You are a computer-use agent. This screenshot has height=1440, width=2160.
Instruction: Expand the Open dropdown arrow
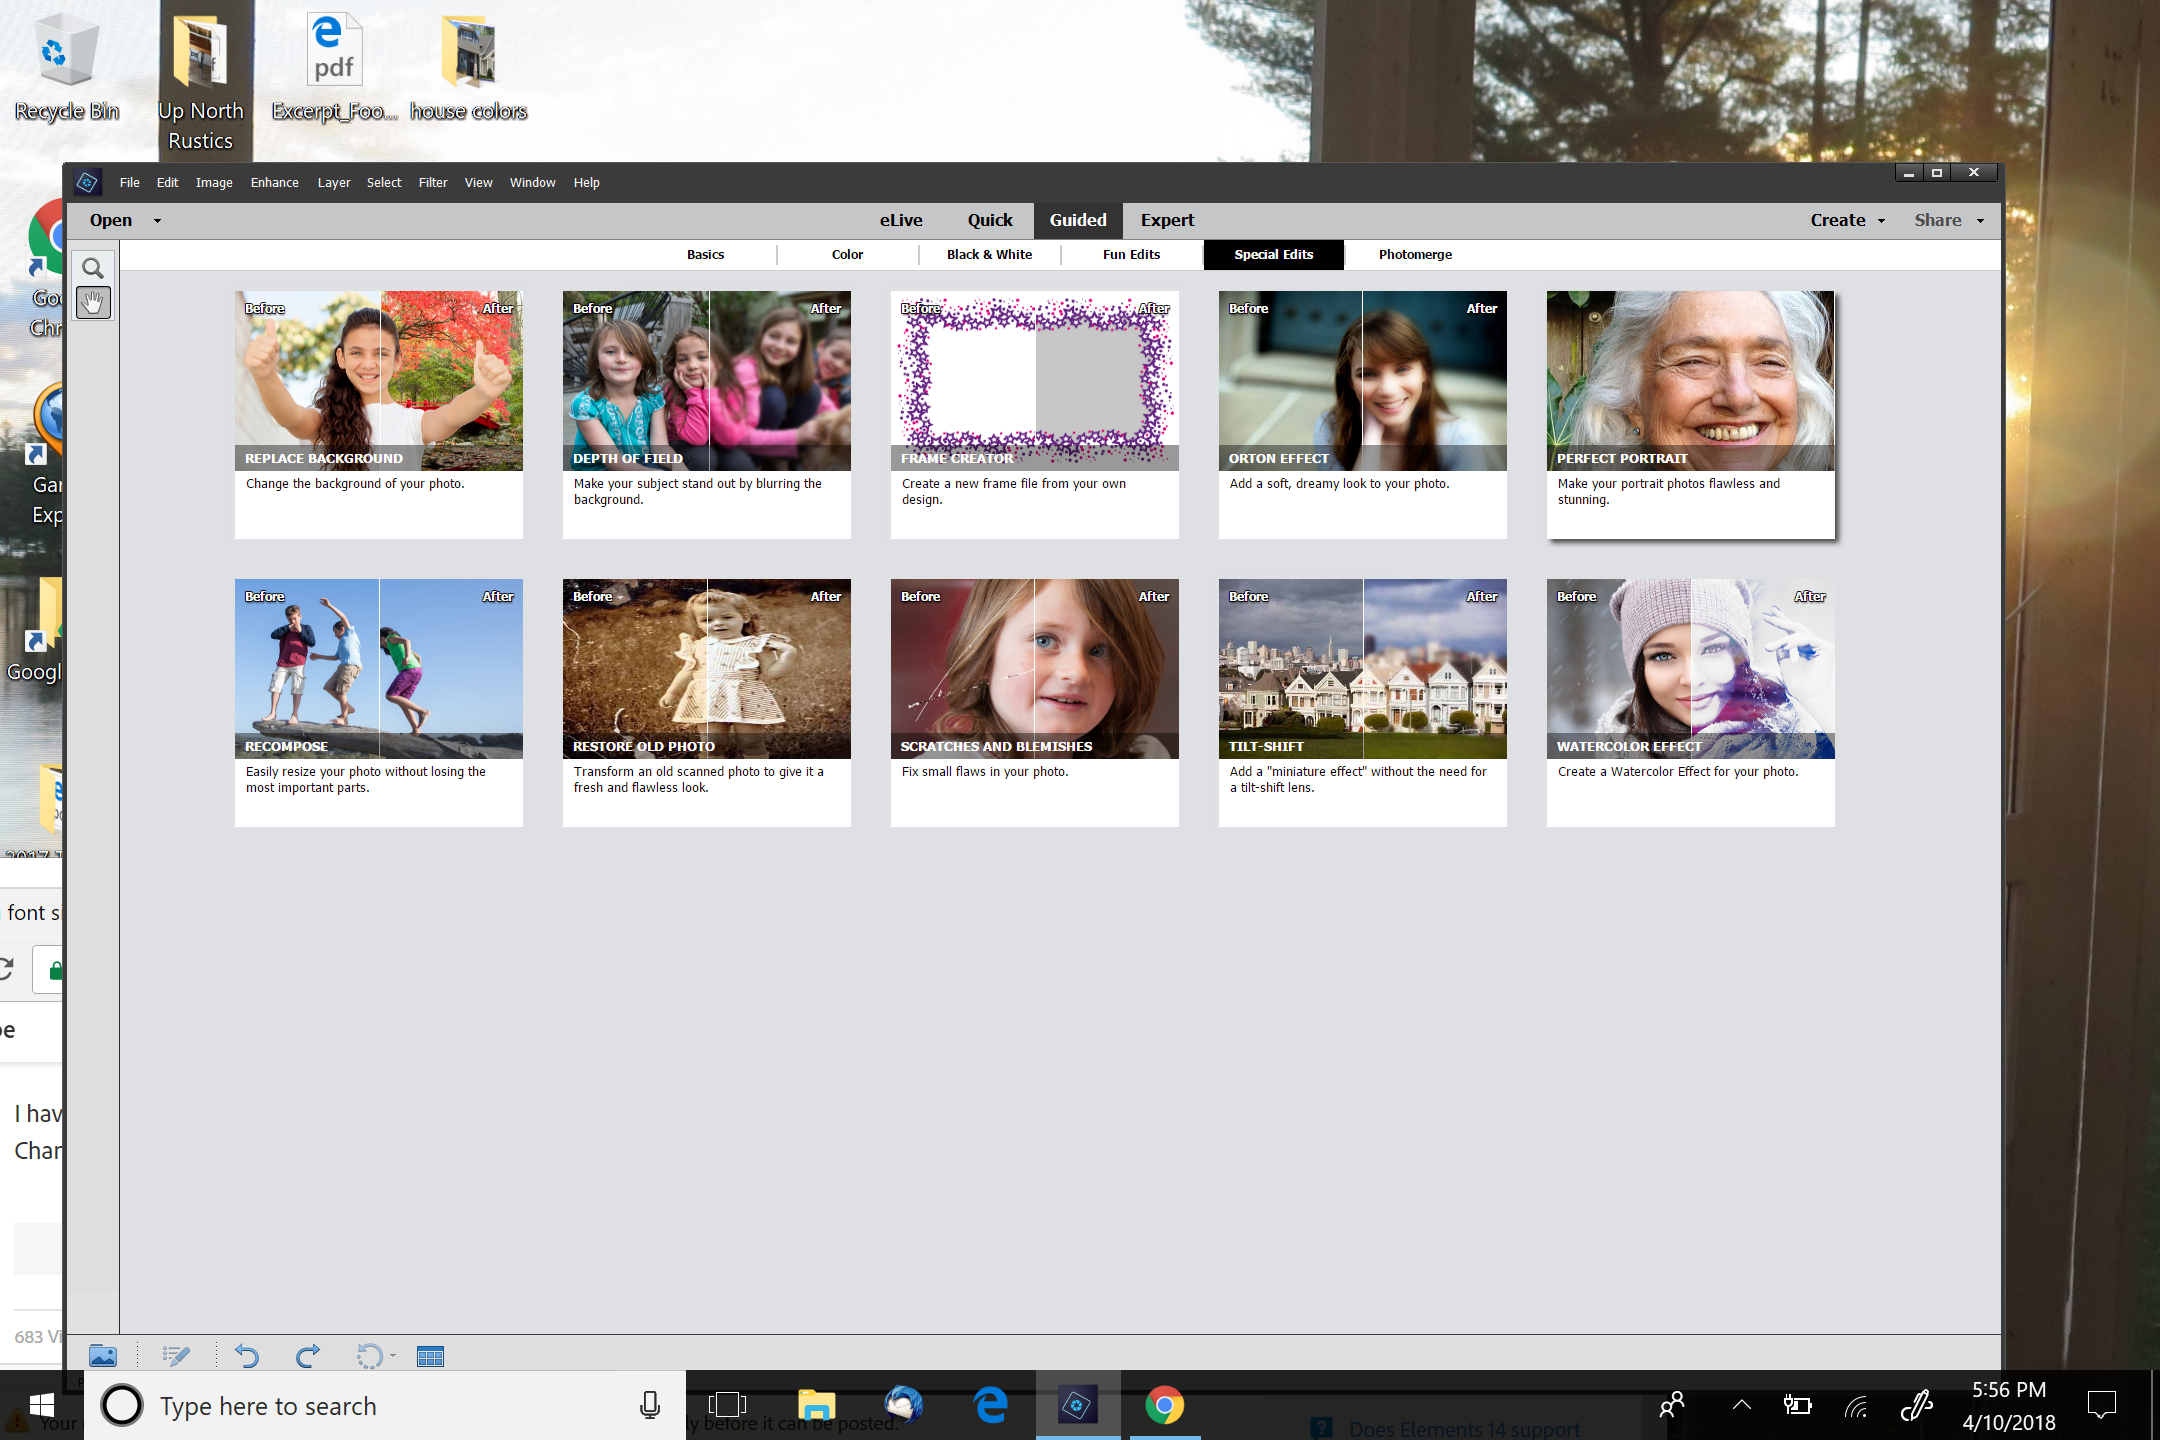point(157,220)
